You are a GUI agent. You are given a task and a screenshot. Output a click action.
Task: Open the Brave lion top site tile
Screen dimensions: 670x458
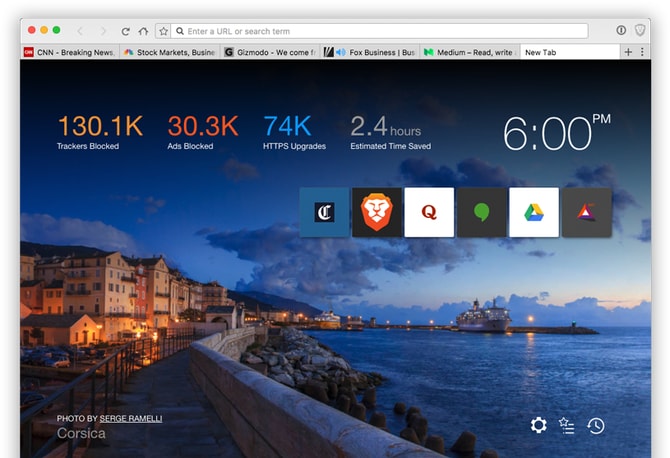[376, 212]
